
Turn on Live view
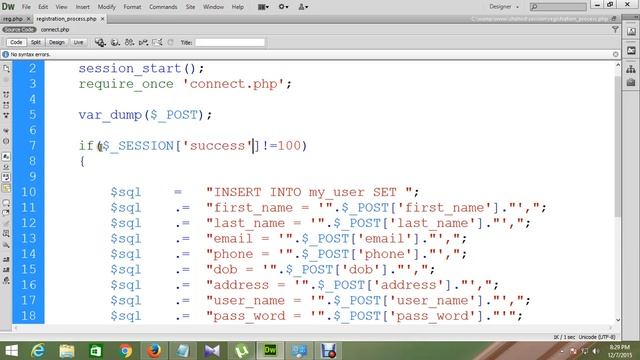pos(78,42)
